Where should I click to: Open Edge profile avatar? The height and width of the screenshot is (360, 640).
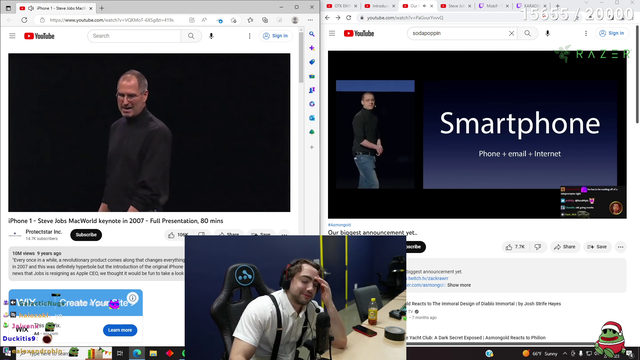[x=295, y=20]
